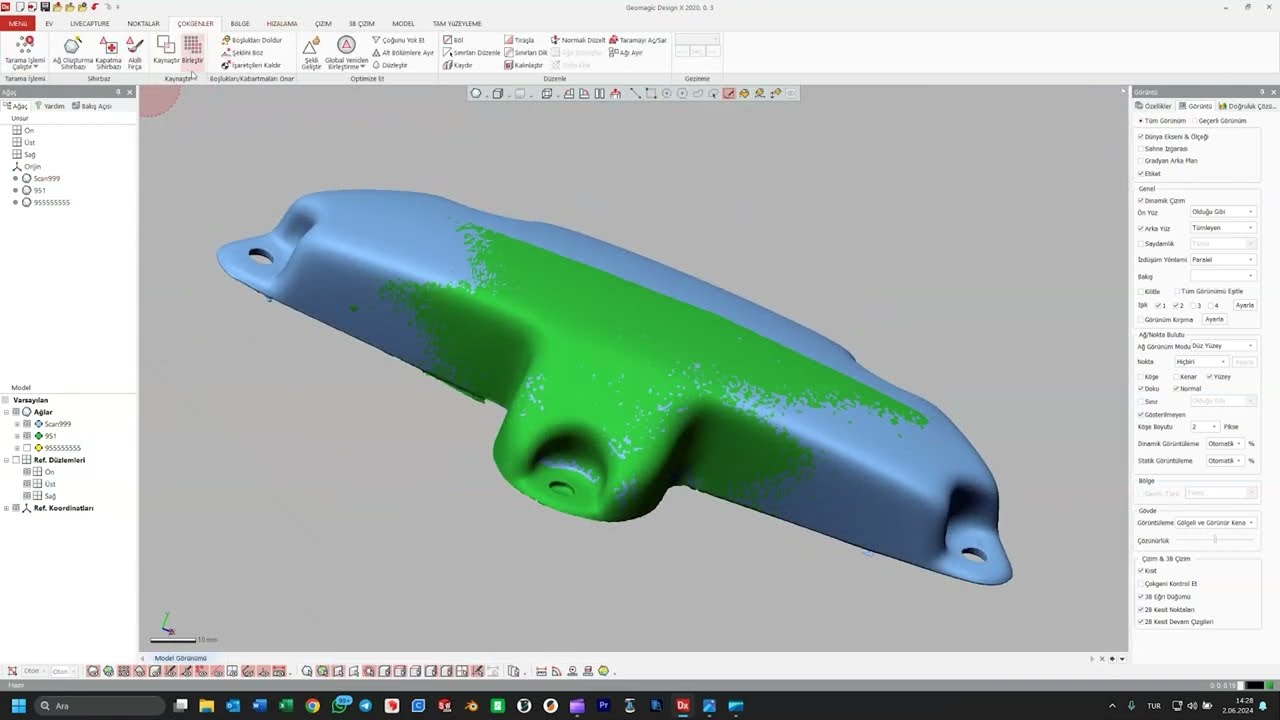Click Görünüm Kırpma Ayarla button

(1214, 319)
